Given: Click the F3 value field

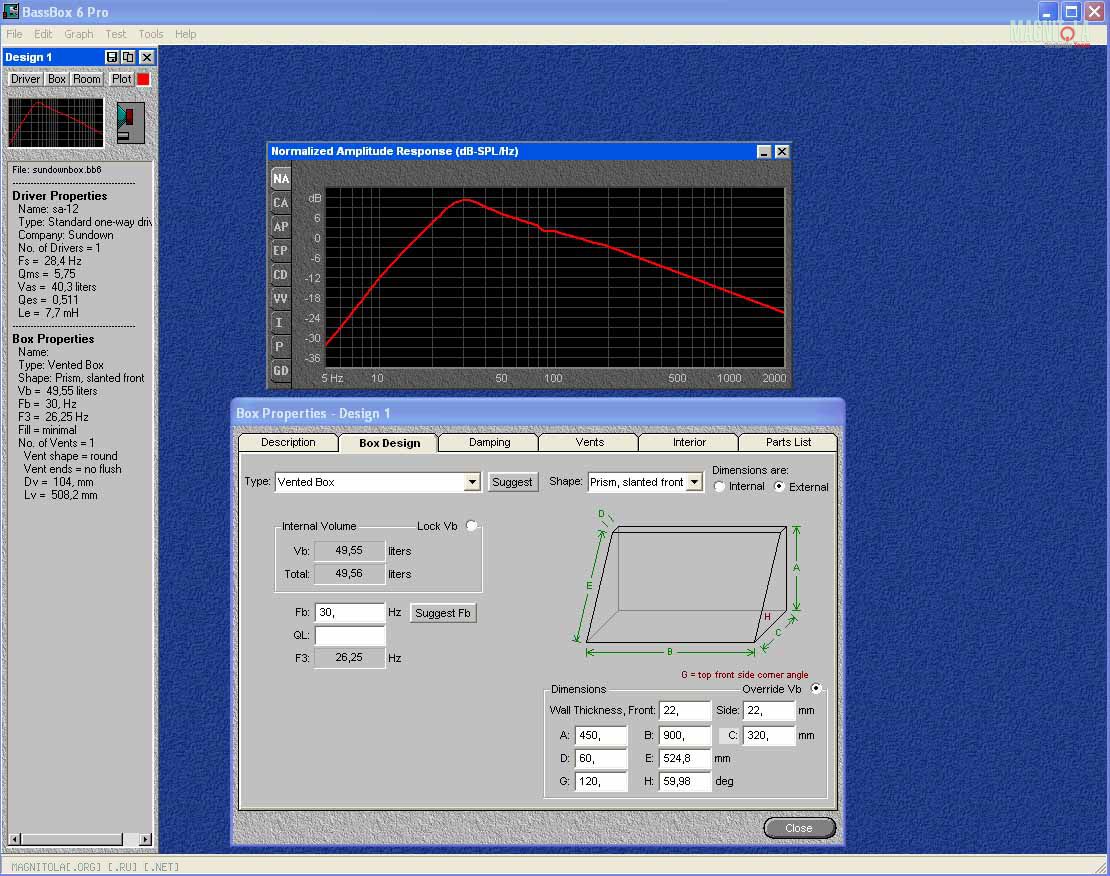Looking at the screenshot, I should point(350,658).
